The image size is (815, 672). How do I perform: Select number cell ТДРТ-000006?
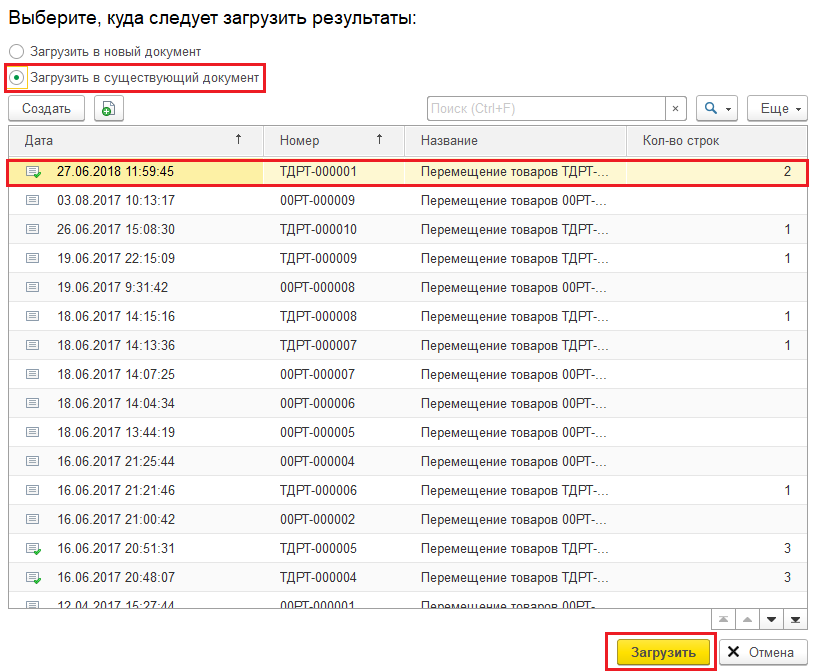318,490
